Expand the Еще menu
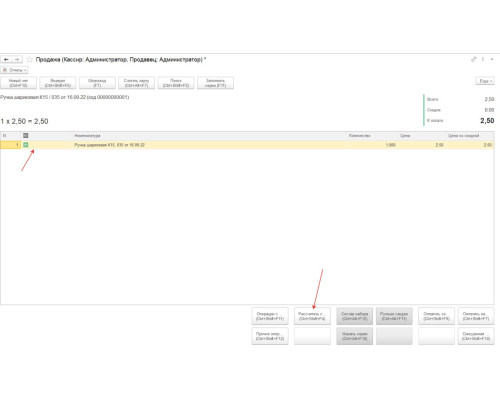This screenshot has width=500, height=400. coord(485,81)
